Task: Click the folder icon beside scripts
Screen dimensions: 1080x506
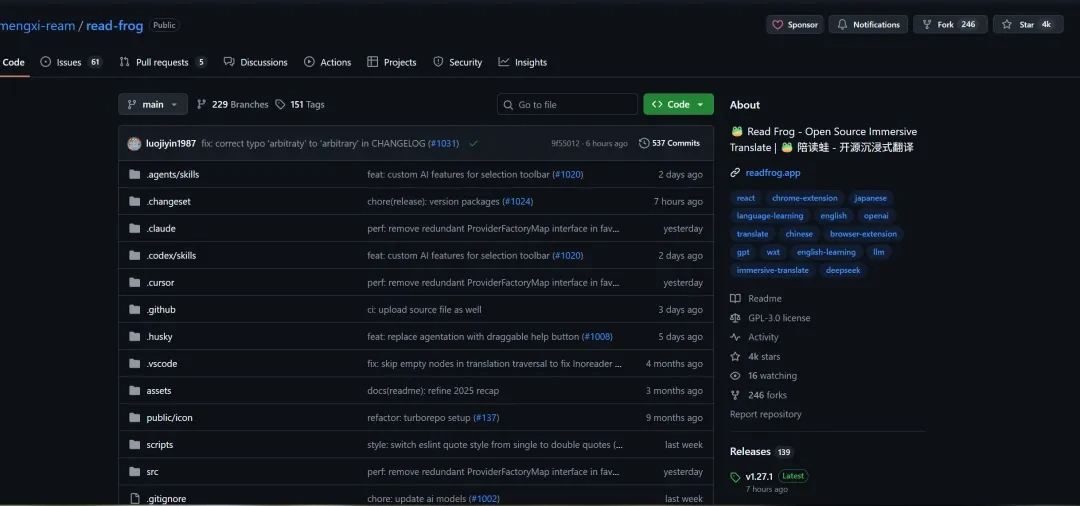Action: [x=134, y=445]
